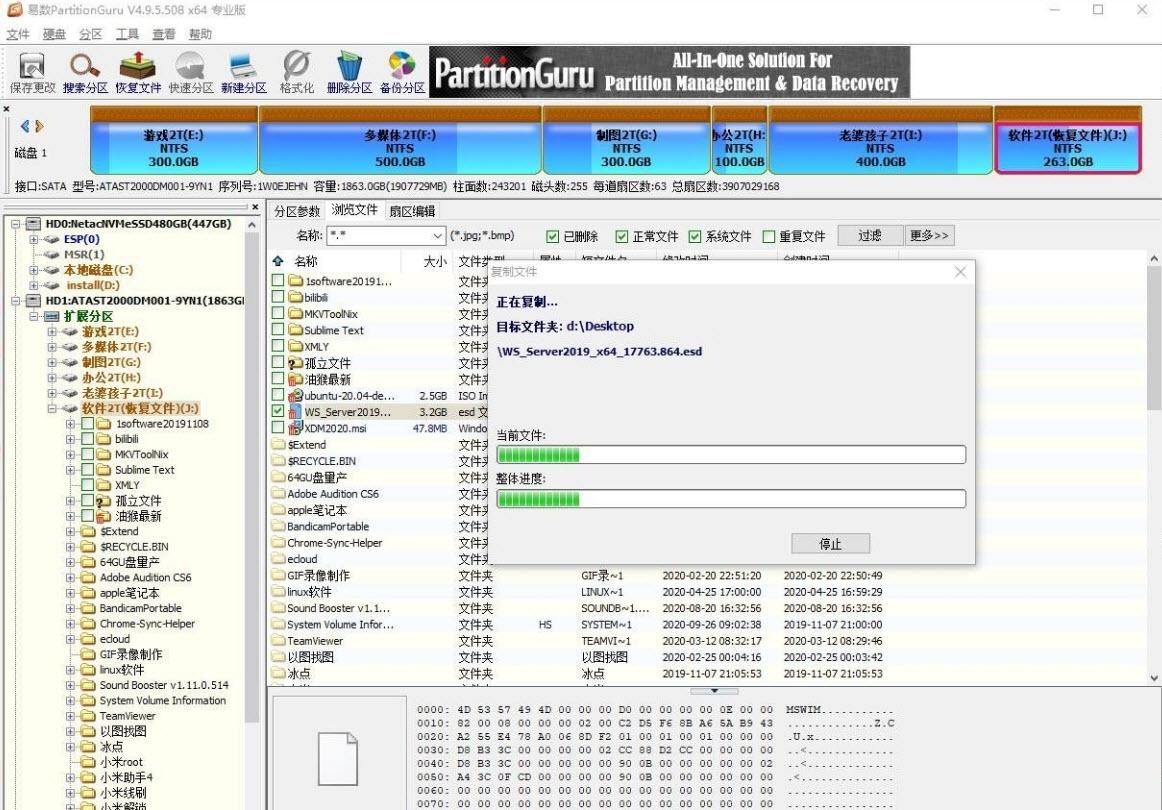Click the 孤立文件 folder icon in file list

[x=296, y=363]
